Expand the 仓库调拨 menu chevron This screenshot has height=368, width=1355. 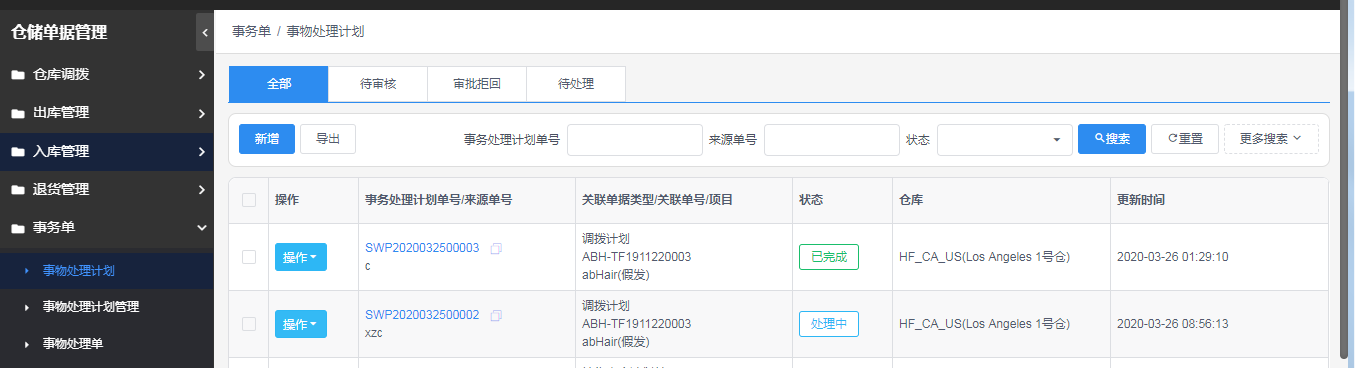(x=201, y=75)
